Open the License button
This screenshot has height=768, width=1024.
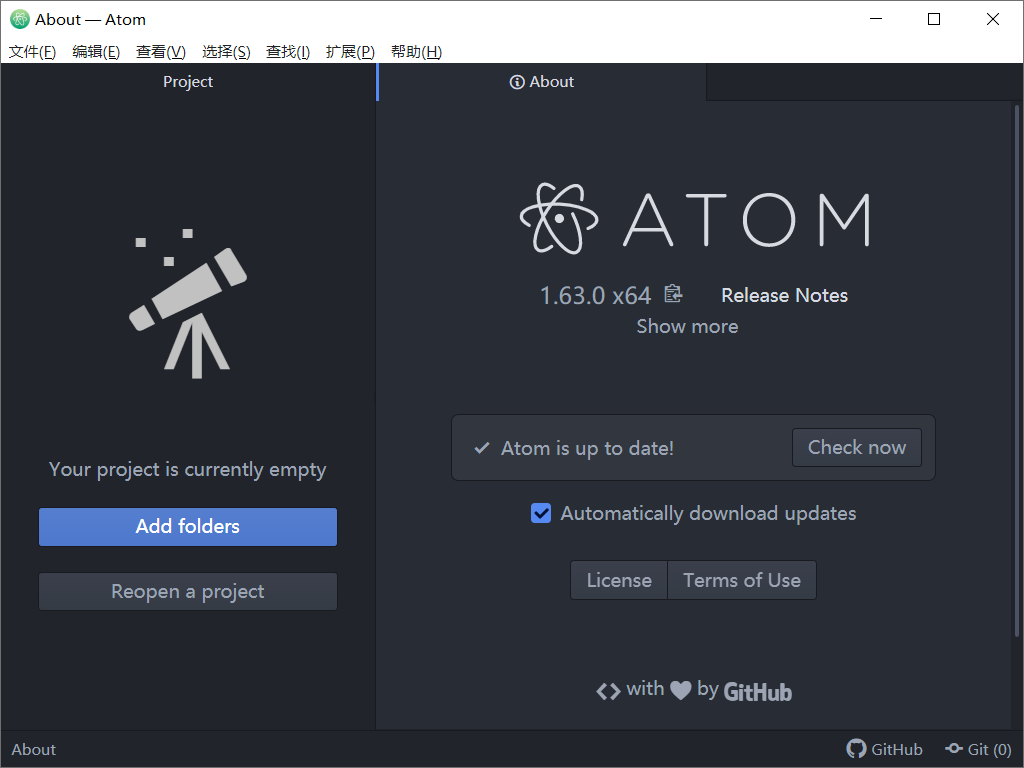pos(619,580)
